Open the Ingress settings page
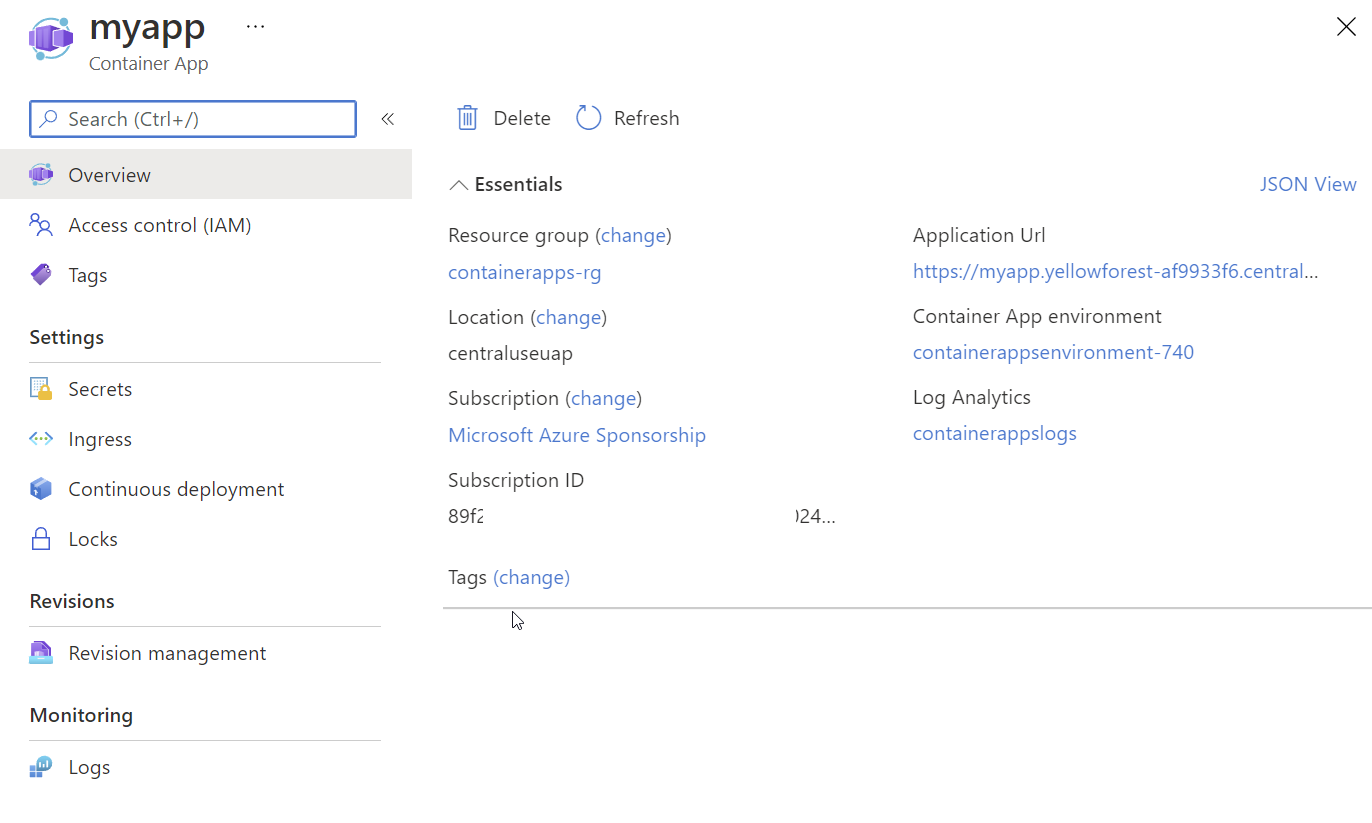Screen dimensions: 1372x823 tap(100, 439)
